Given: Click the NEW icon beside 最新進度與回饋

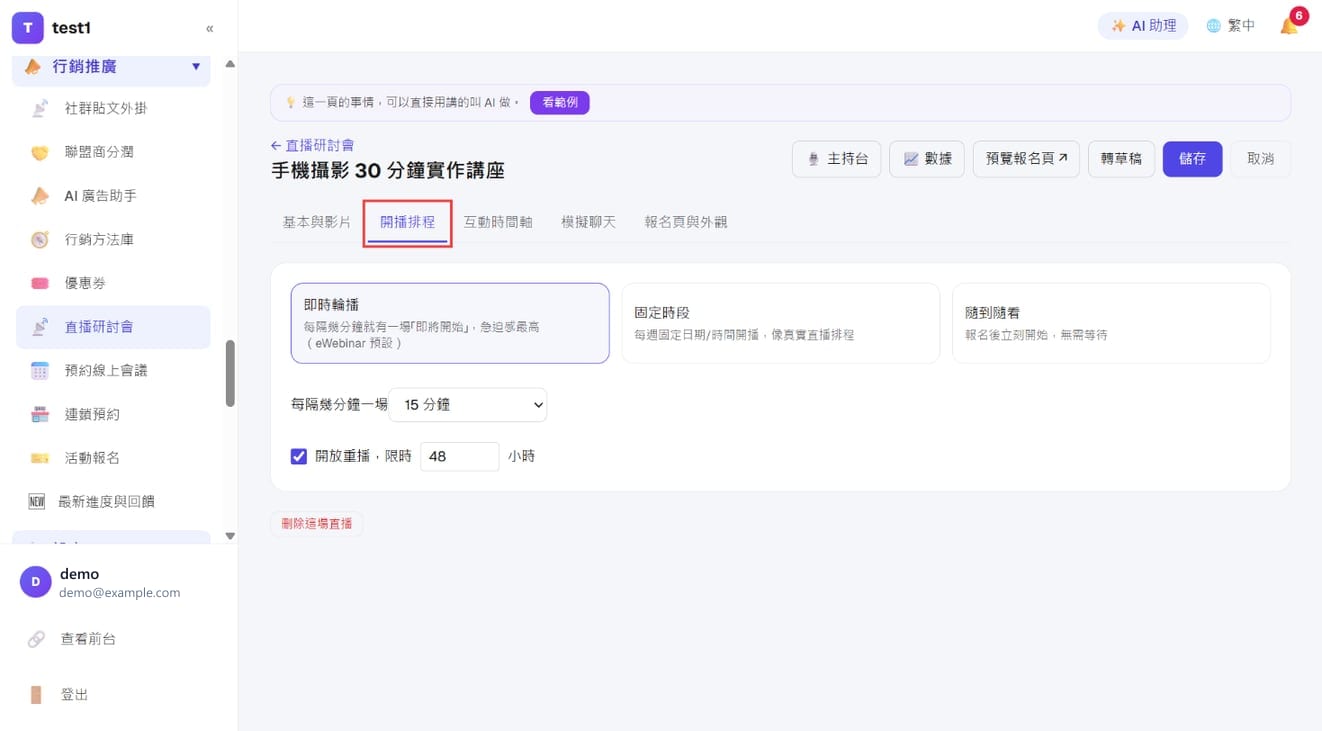Looking at the screenshot, I should click(37, 501).
